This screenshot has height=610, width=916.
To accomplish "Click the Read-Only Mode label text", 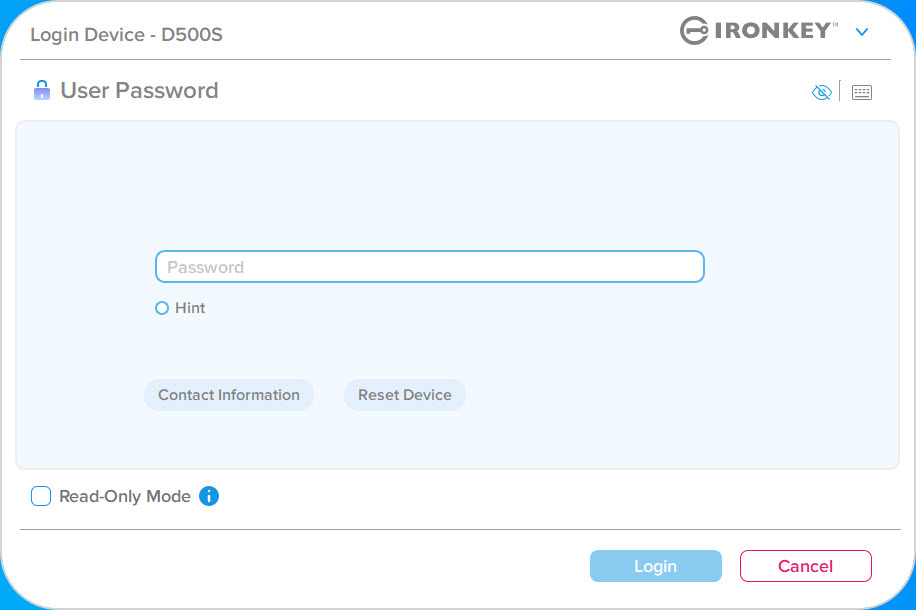I will click(x=124, y=496).
